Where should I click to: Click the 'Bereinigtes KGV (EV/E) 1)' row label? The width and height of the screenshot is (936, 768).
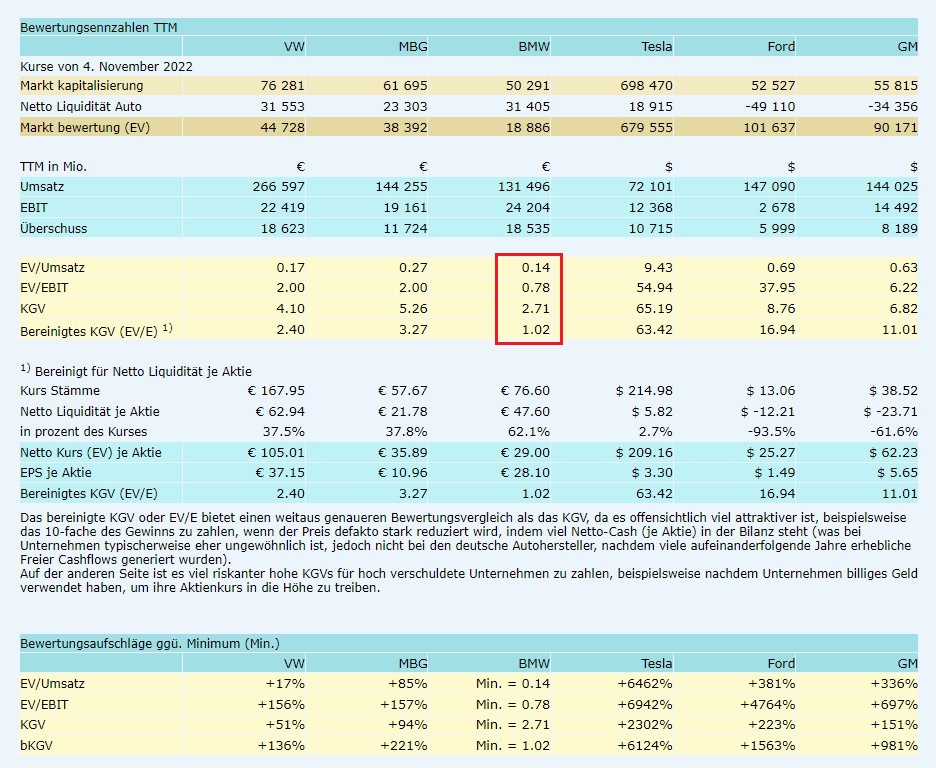pos(96,330)
